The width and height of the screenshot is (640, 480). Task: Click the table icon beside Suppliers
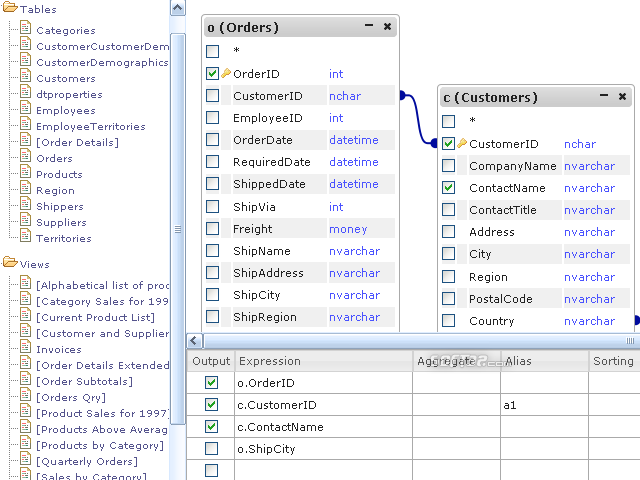[x=25, y=220]
